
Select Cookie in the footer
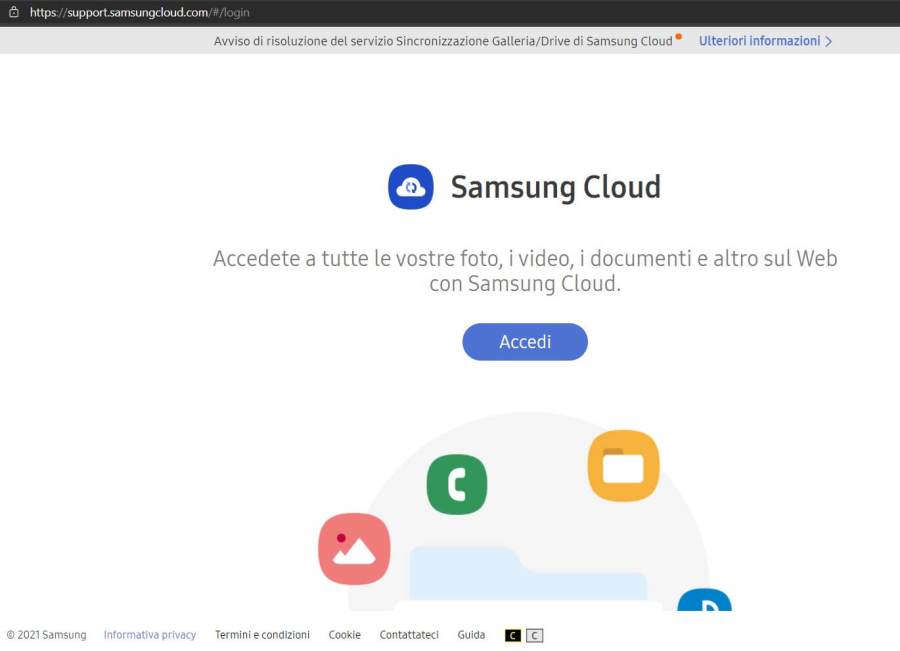(x=344, y=635)
